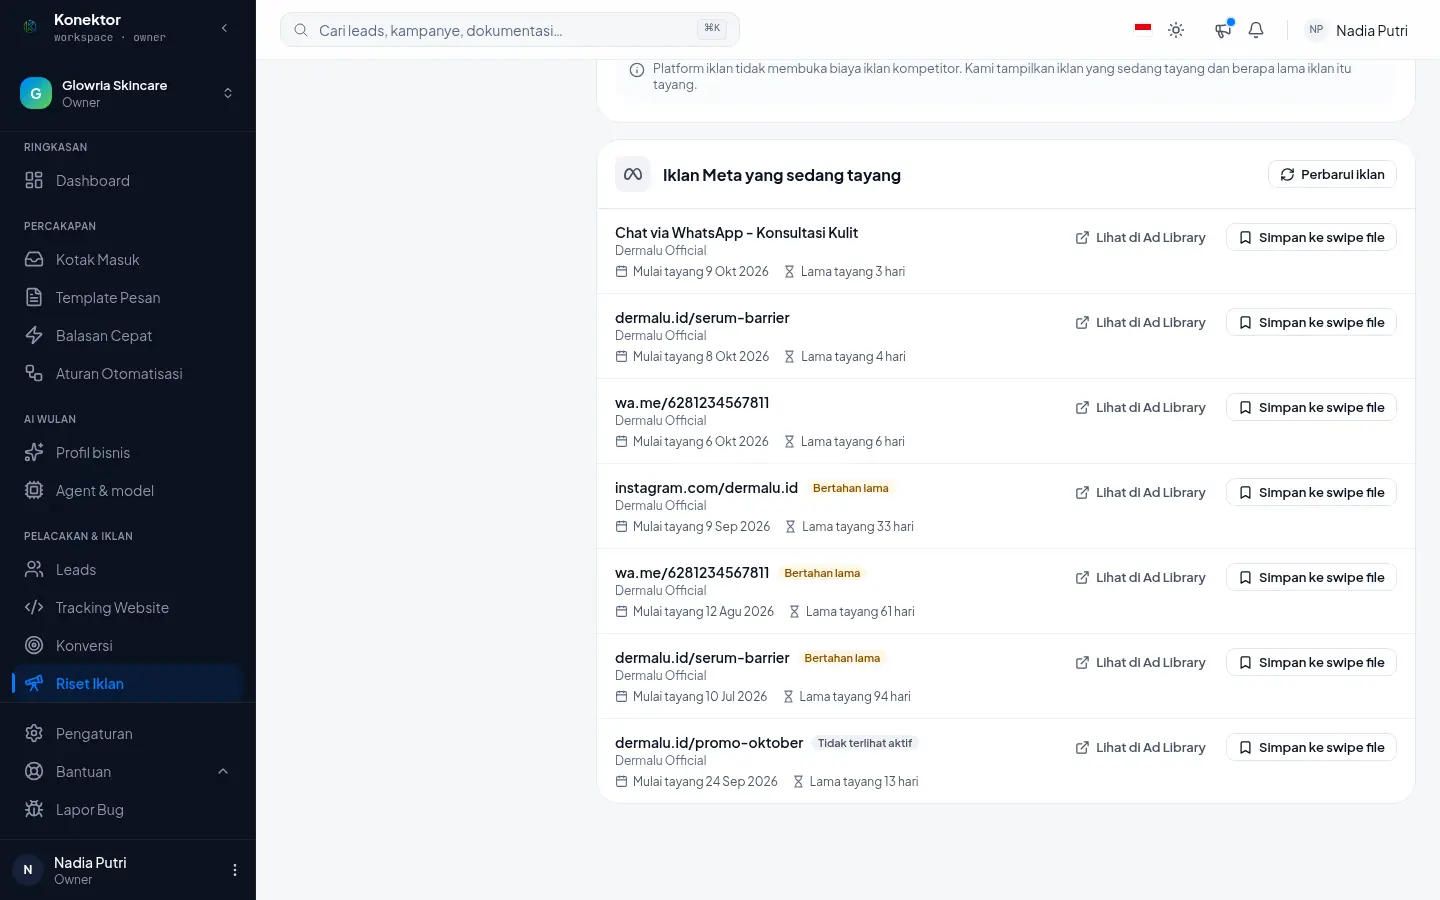
Task: Click Perbarui iklan refresh button
Action: (1332, 175)
